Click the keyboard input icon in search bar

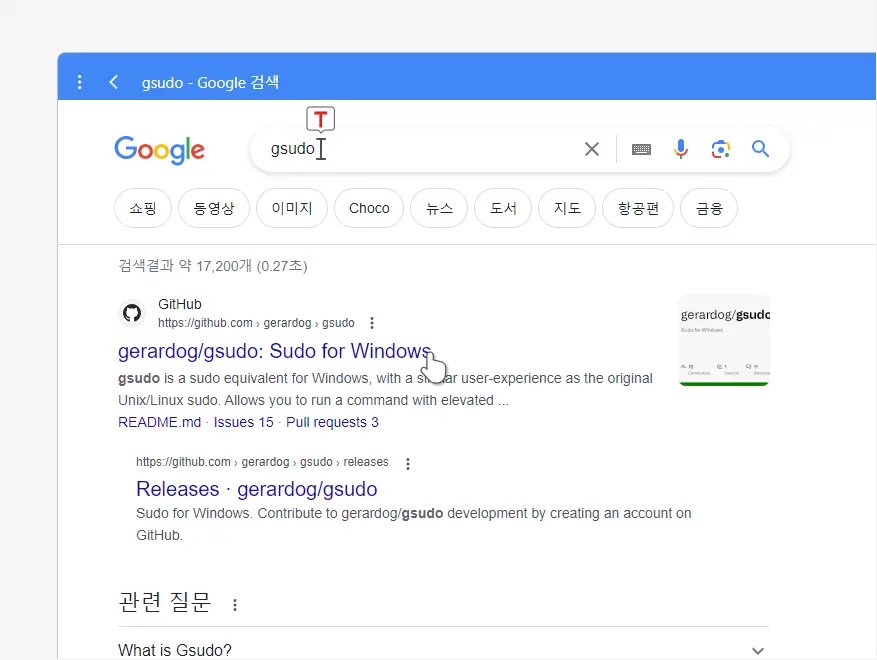[641, 148]
